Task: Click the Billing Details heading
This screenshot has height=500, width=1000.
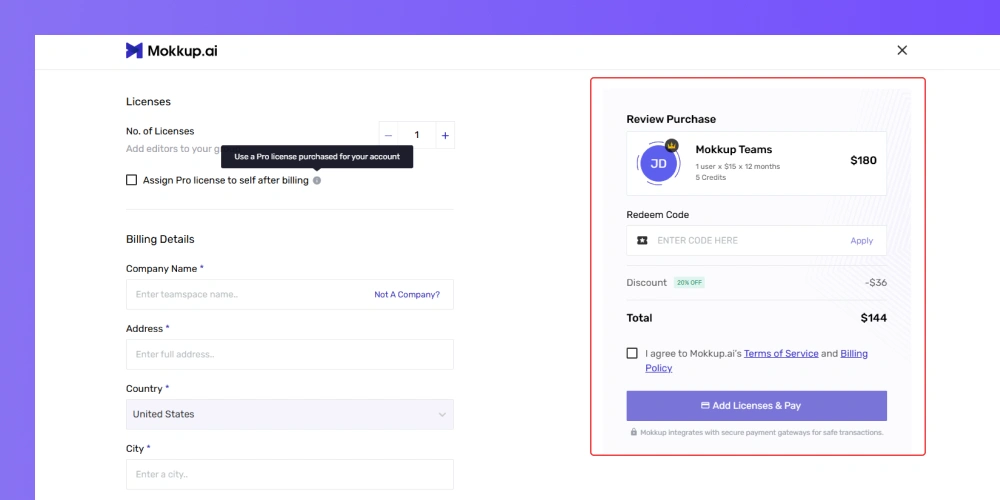Action: 160,239
